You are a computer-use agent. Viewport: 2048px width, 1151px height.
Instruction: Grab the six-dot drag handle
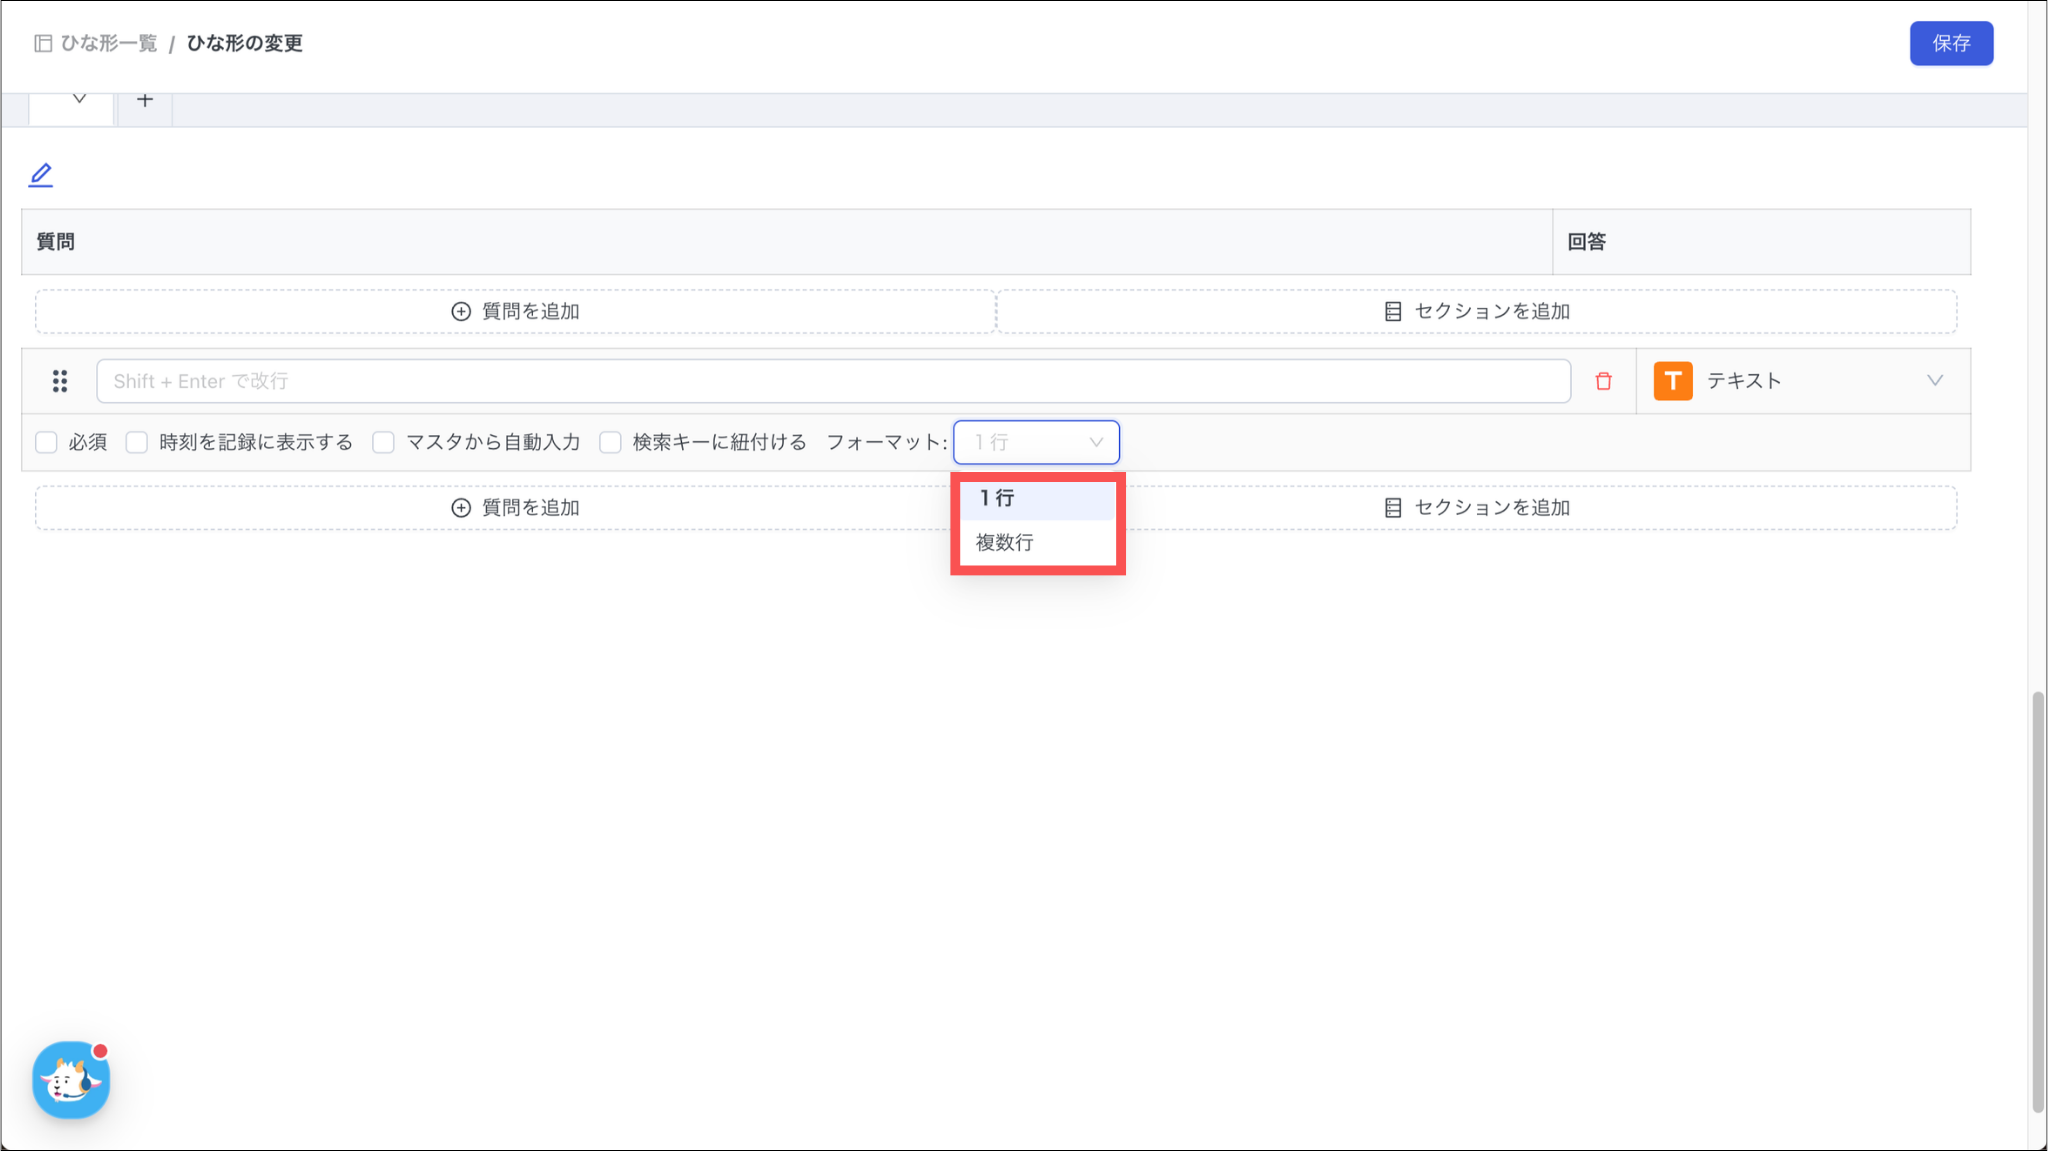60,381
